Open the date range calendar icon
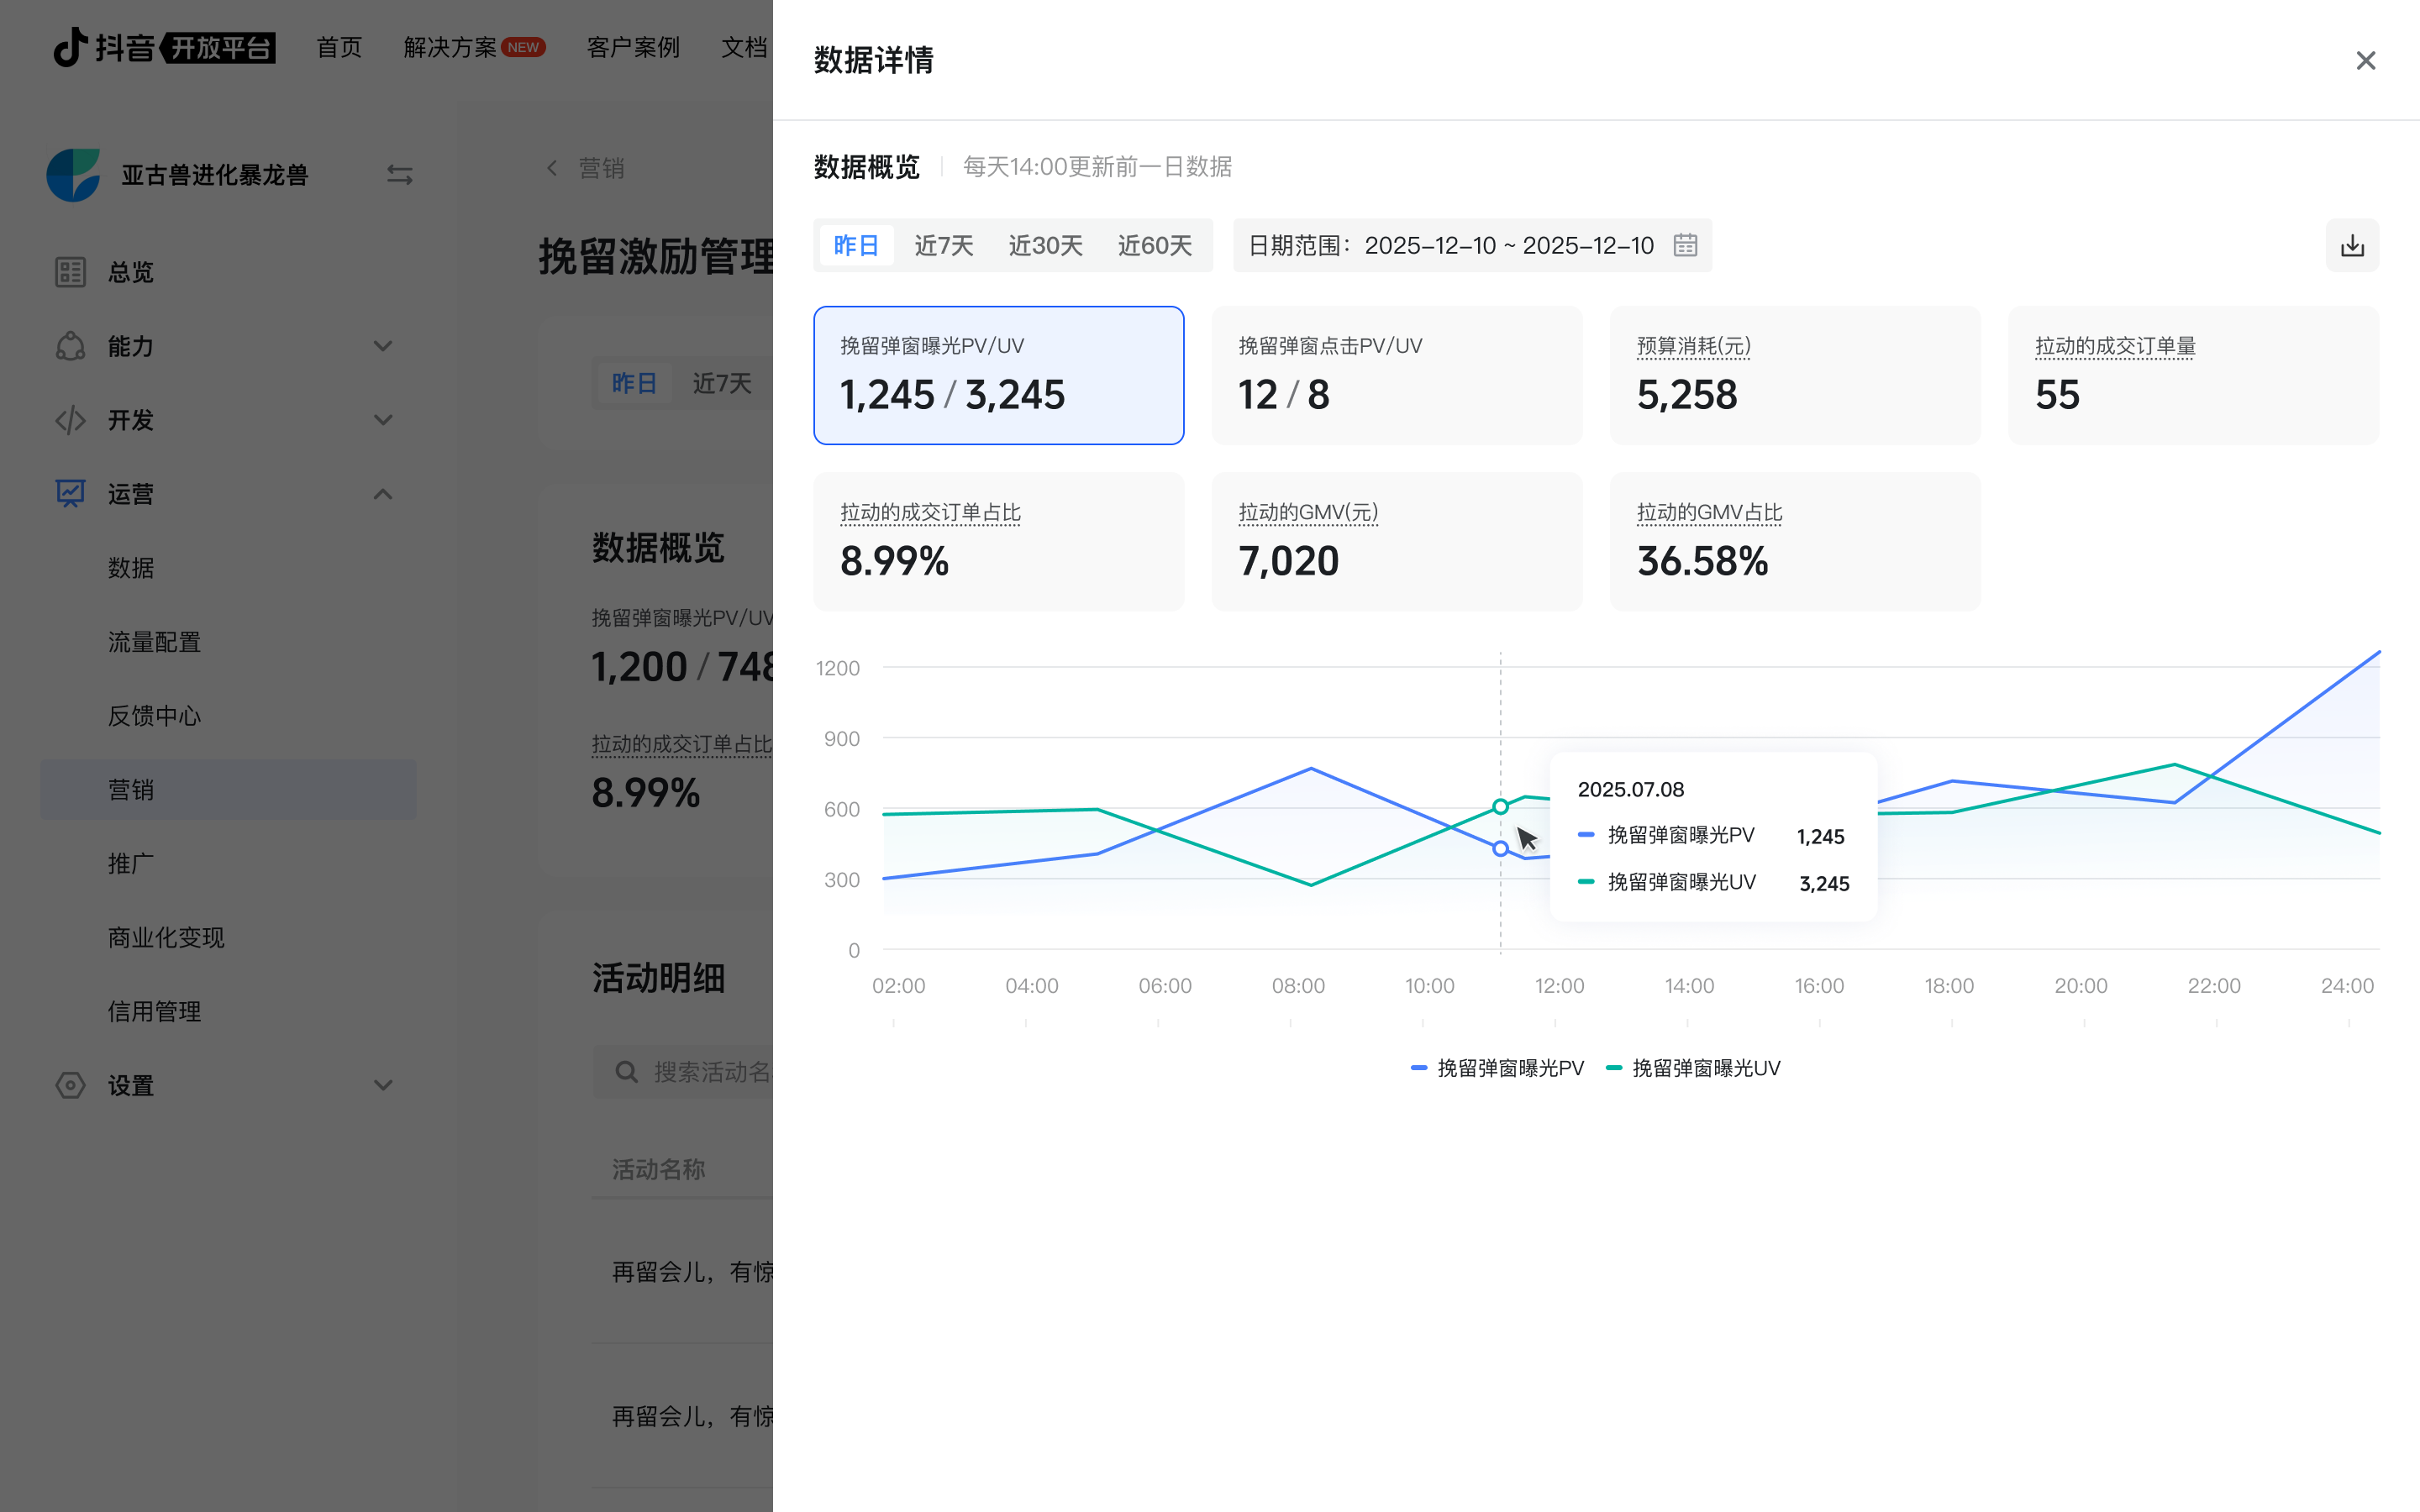 coord(1685,245)
